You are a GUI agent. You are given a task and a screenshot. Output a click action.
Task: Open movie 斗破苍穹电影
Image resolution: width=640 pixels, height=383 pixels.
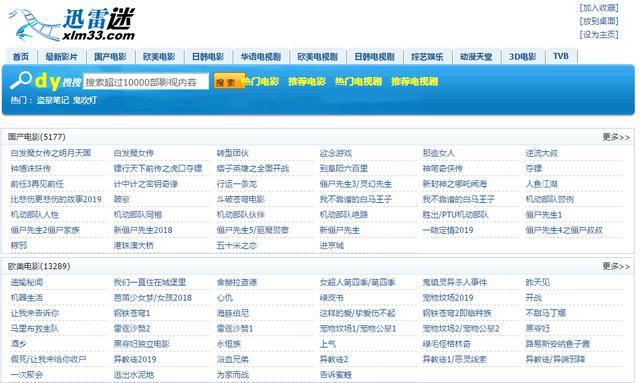[241, 199]
